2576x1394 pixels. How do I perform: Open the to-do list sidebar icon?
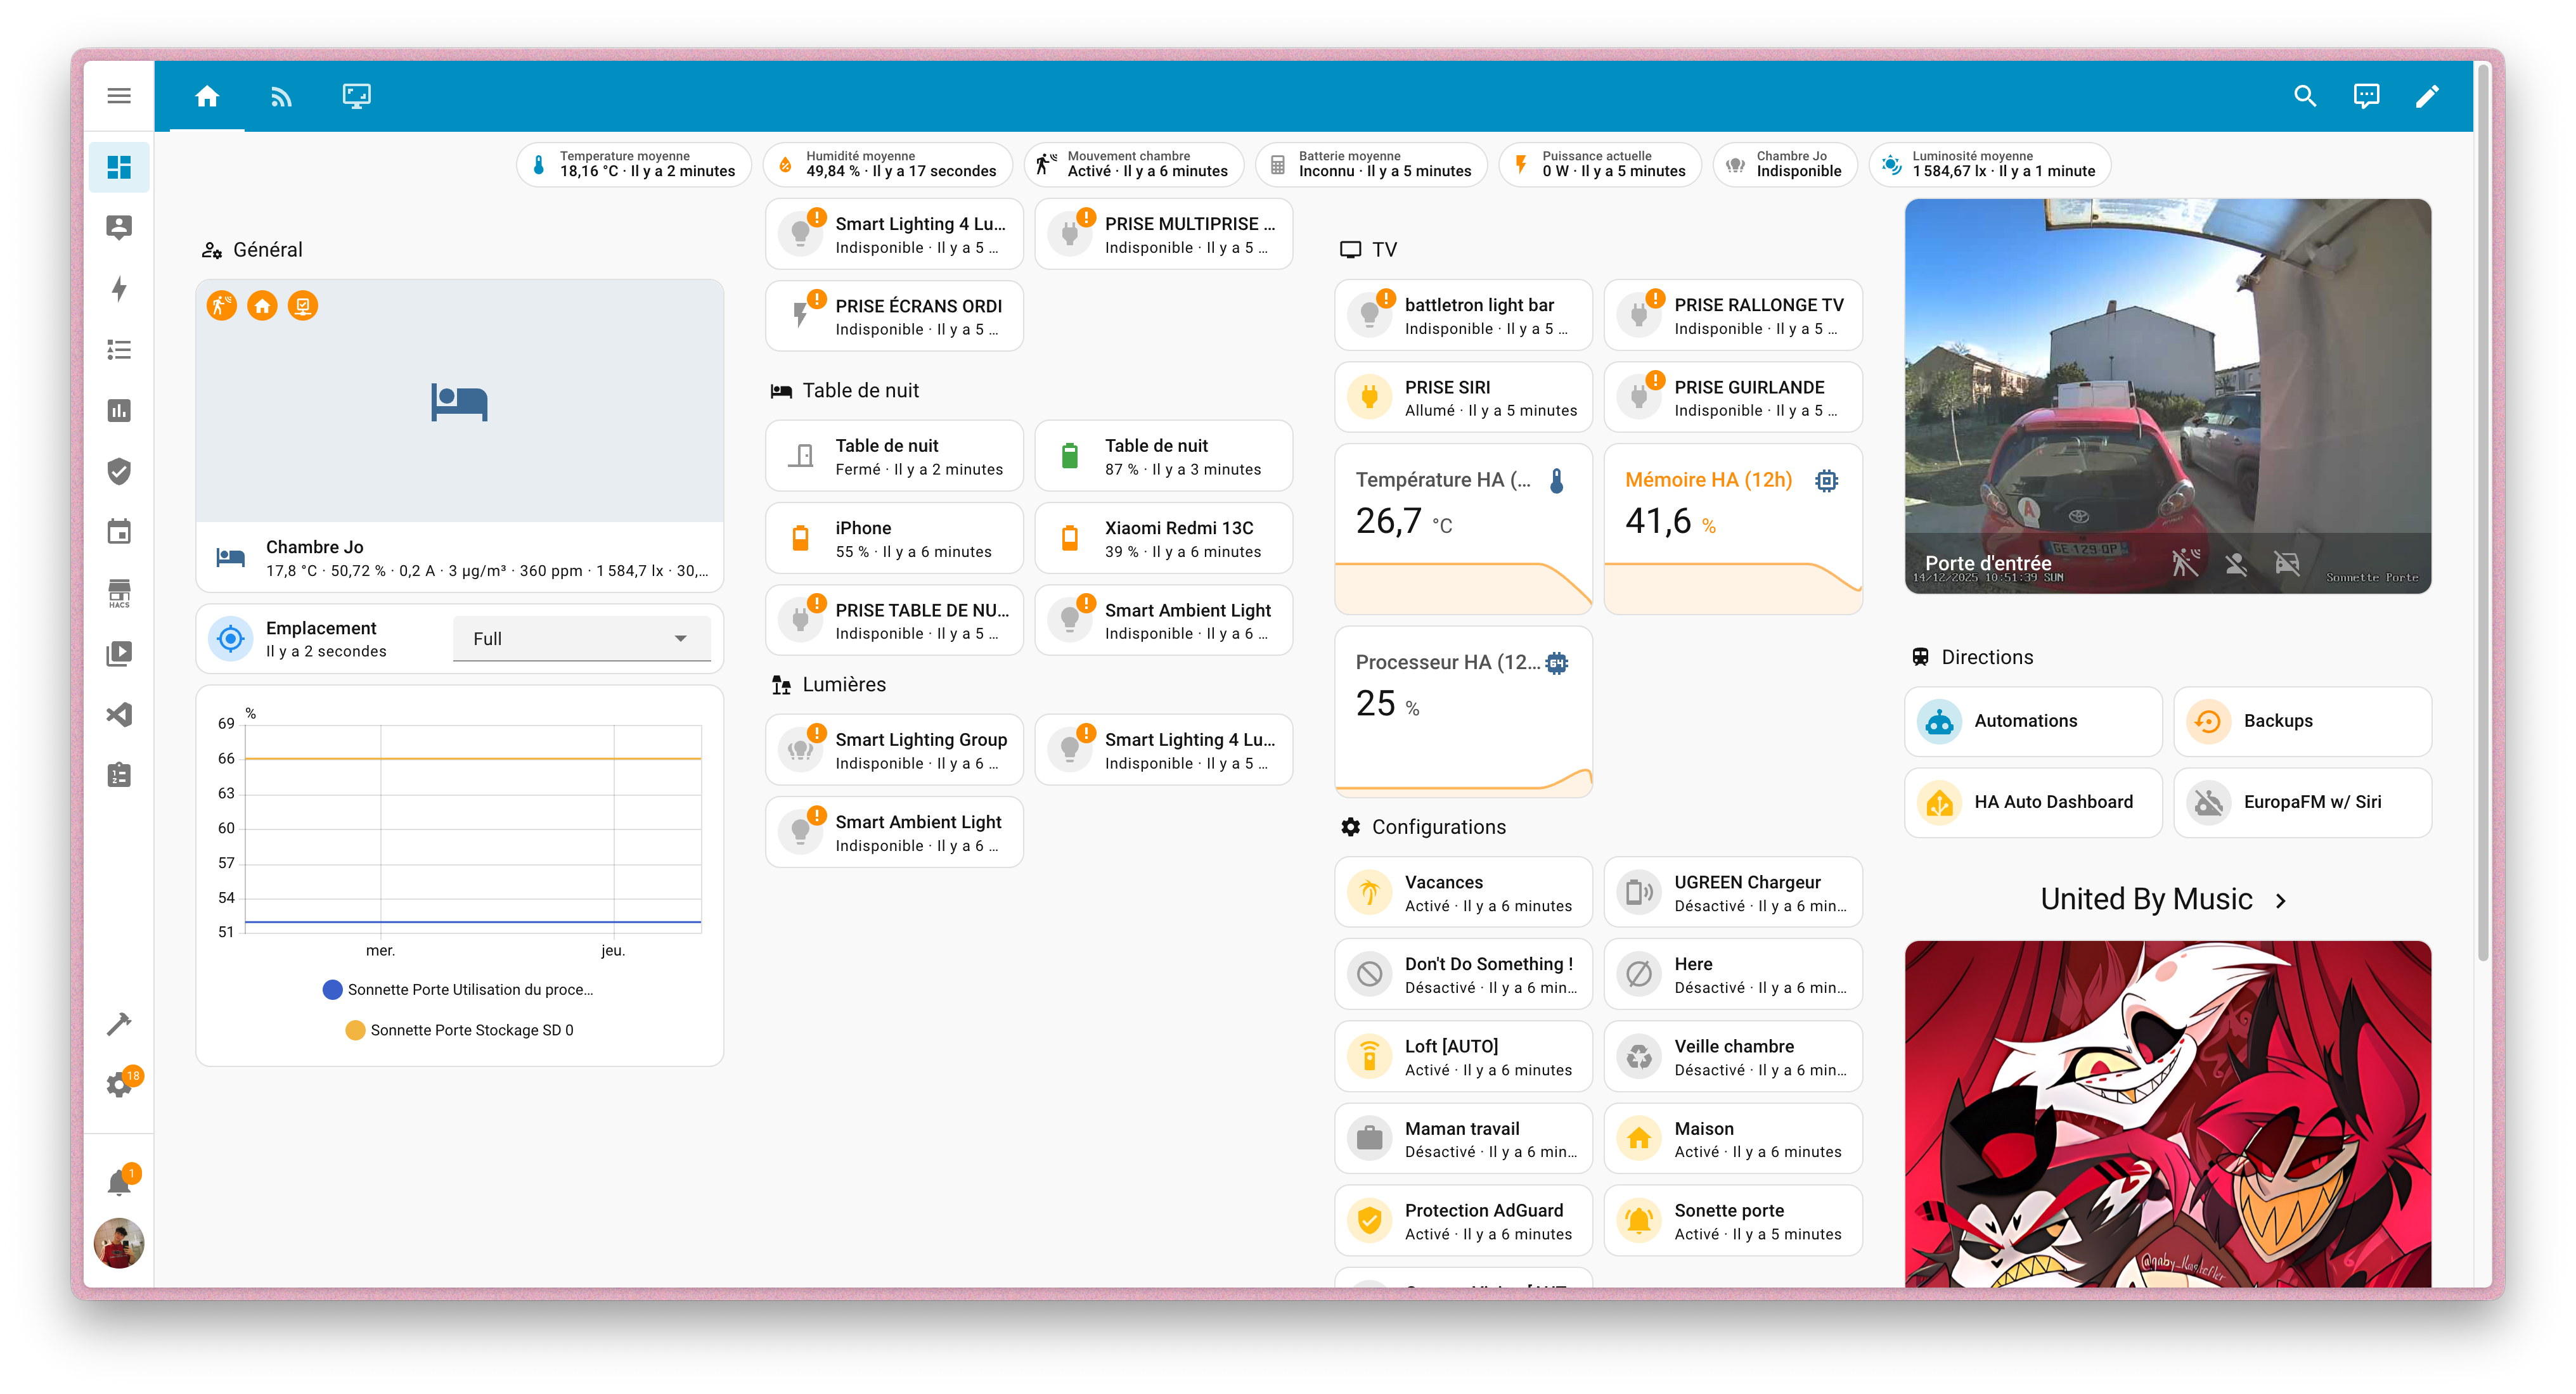119,350
